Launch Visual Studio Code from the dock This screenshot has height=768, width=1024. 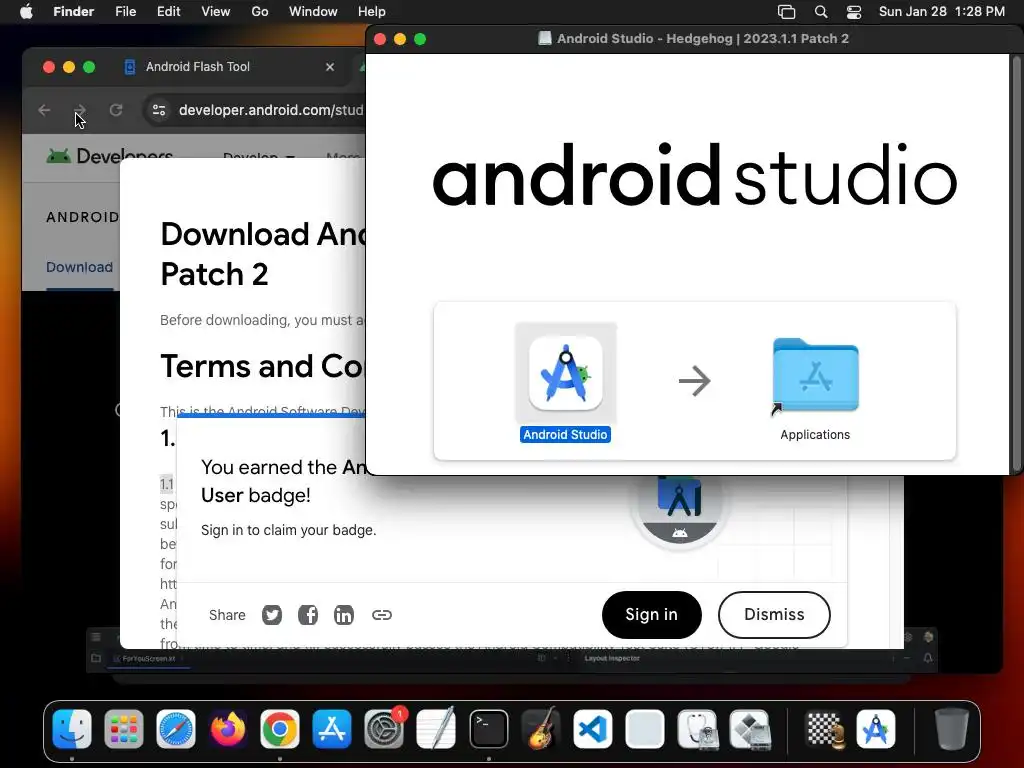tap(593, 729)
